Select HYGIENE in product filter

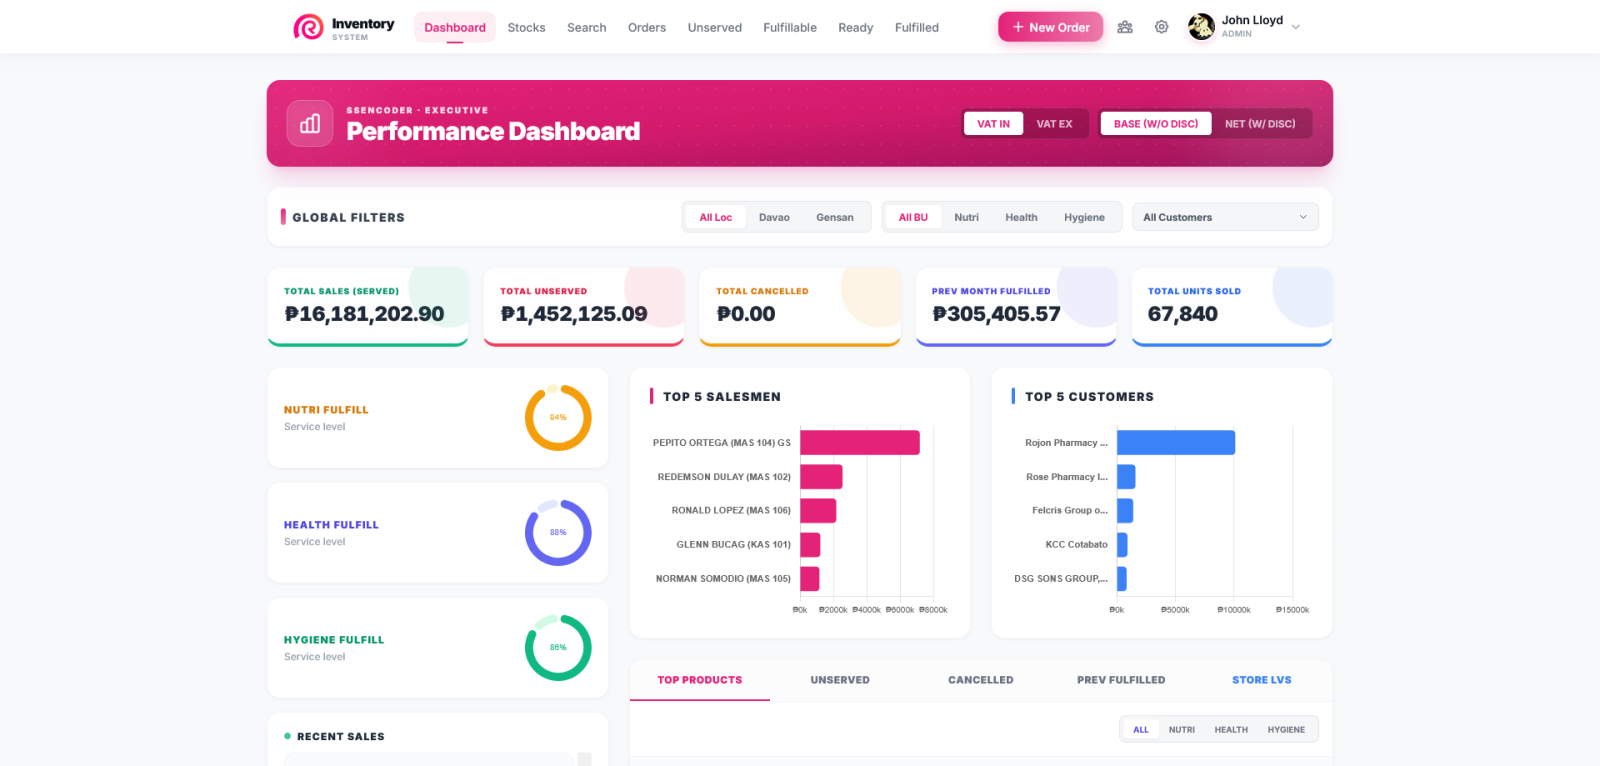click(1286, 730)
